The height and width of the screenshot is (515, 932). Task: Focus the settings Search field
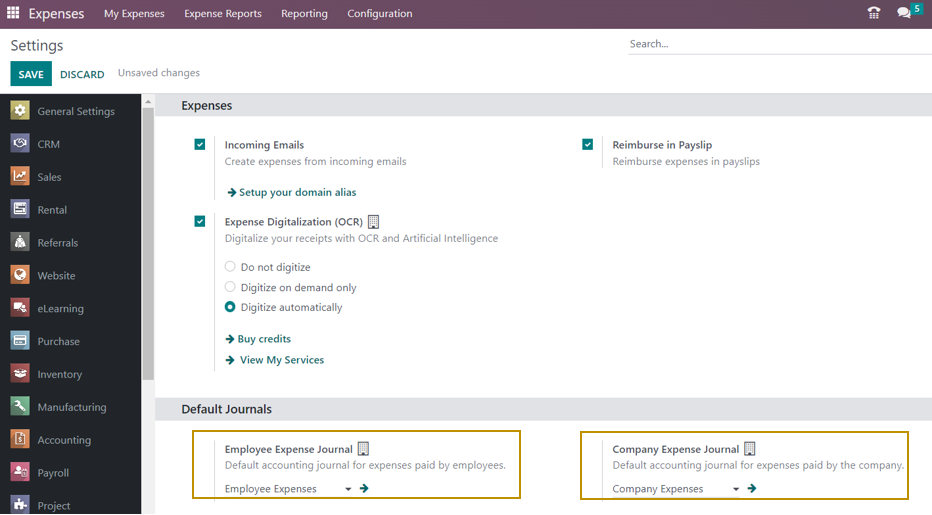point(776,44)
